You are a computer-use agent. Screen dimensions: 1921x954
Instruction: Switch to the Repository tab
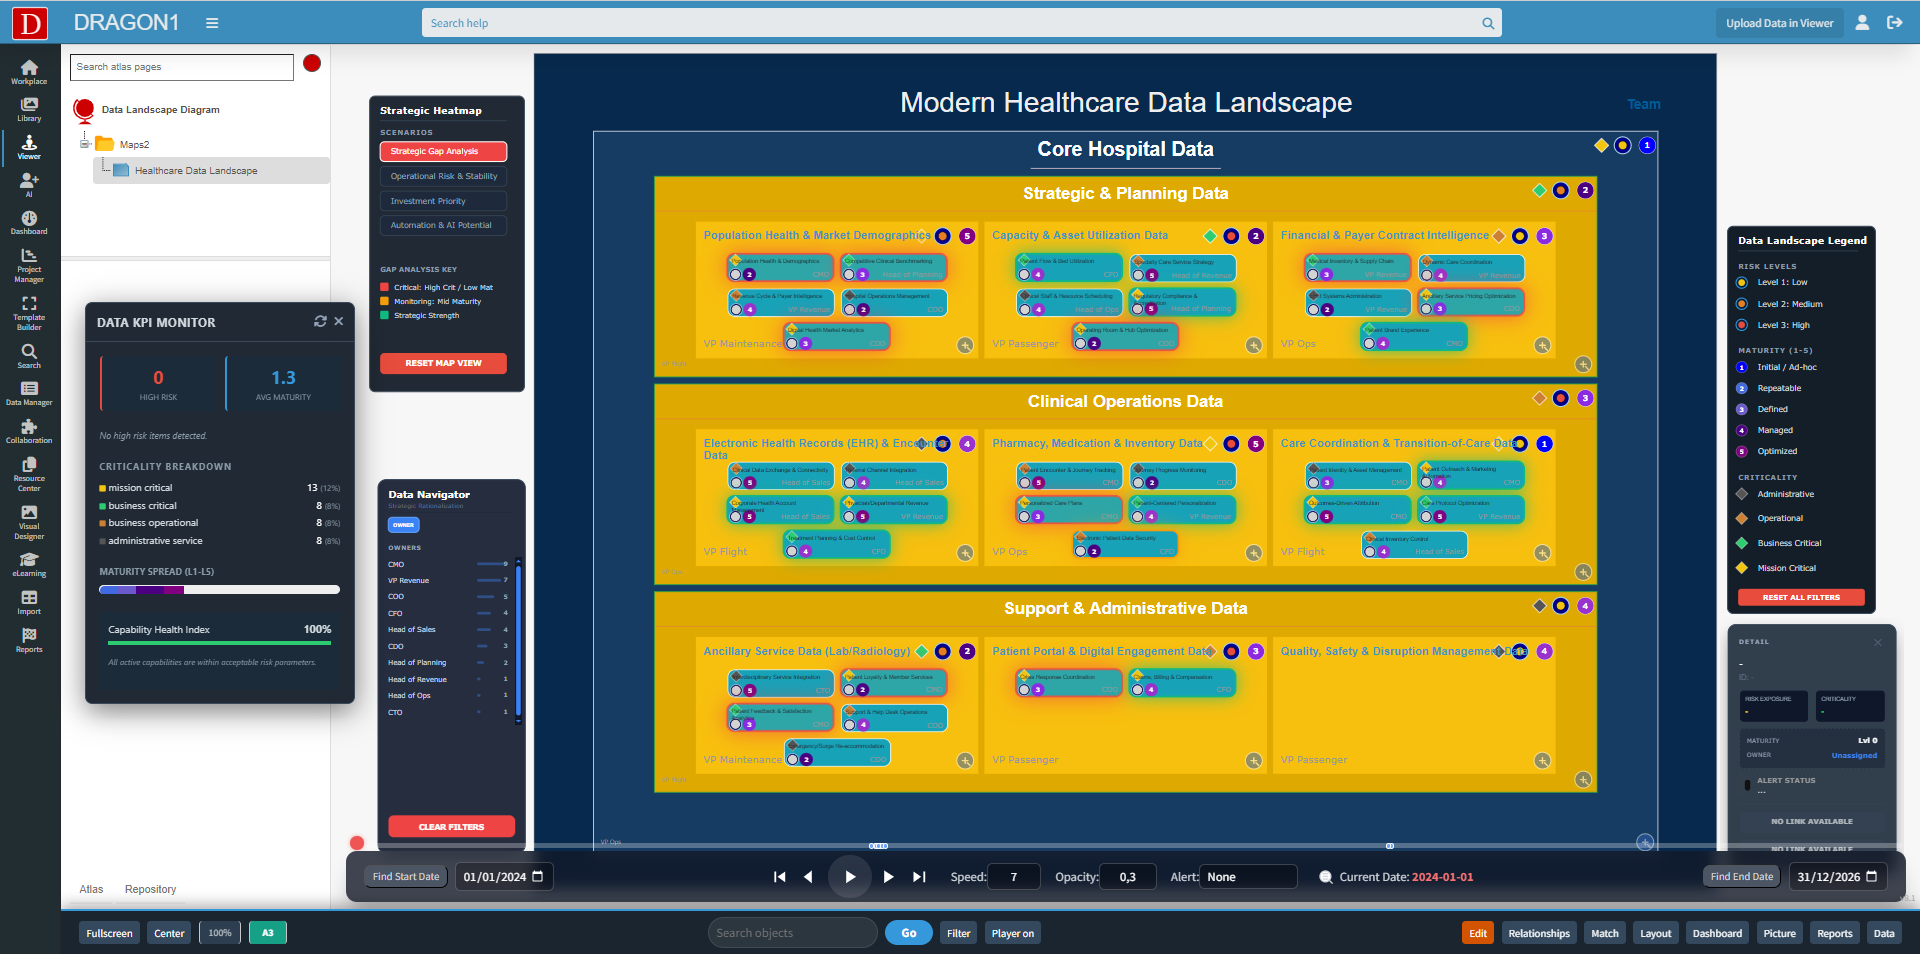pos(150,889)
